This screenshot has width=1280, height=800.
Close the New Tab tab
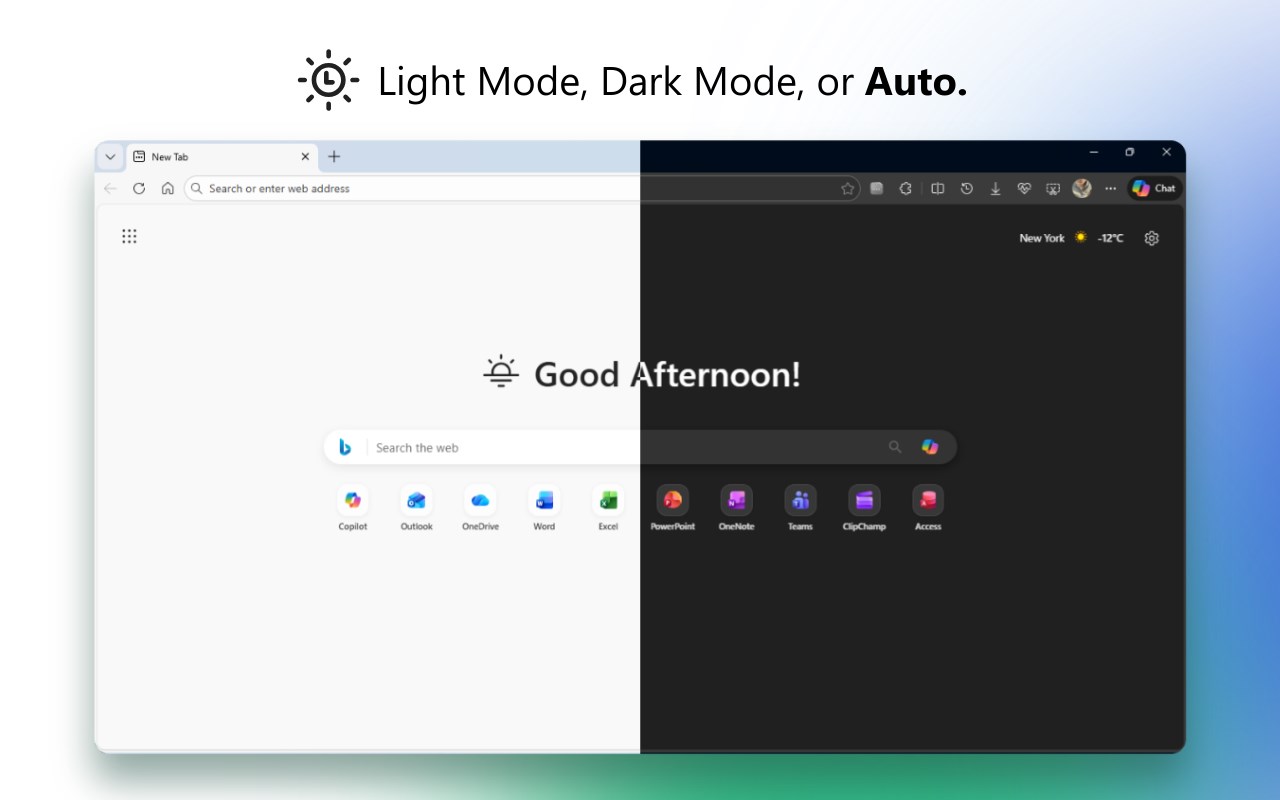click(x=305, y=157)
